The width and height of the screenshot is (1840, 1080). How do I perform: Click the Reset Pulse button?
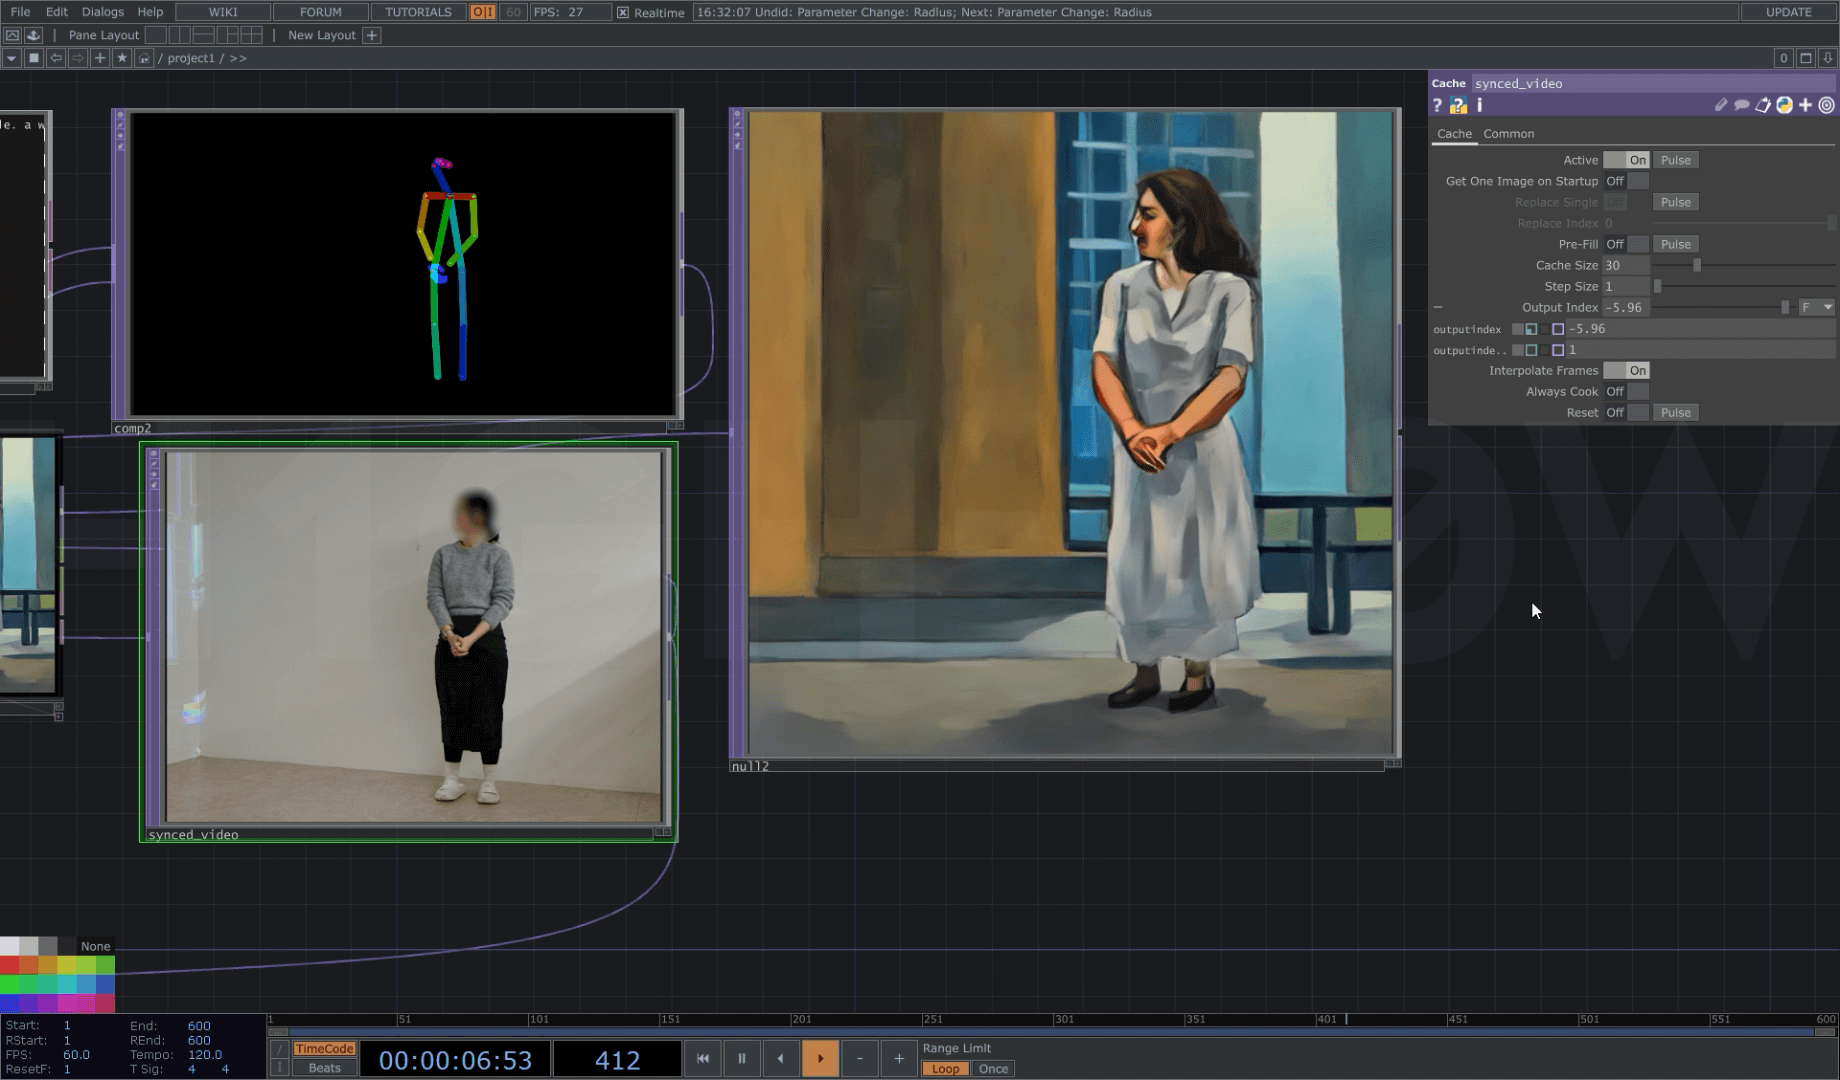(1675, 413)
